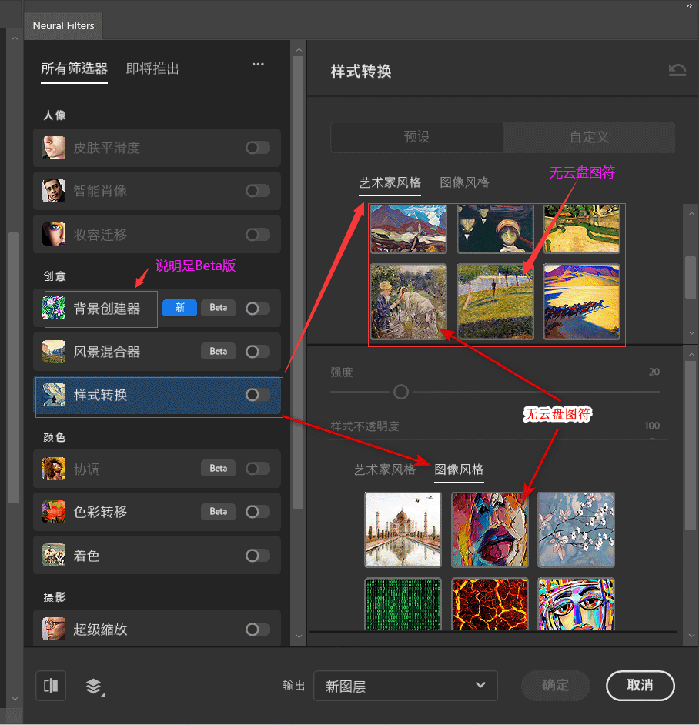The image size is (699, 725).
Task: Switch to the 即将推出 tab
Action: click(152, 69)
